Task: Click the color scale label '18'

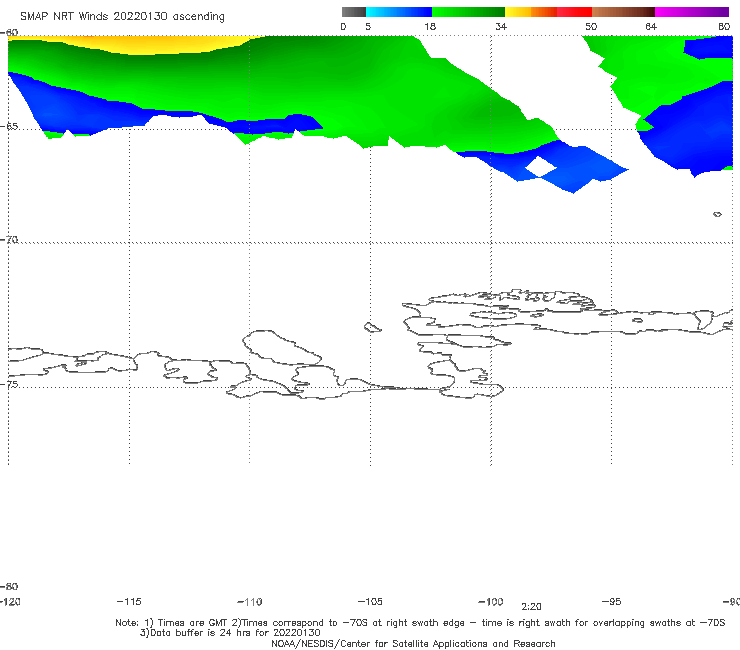Action: pos(430,27)
